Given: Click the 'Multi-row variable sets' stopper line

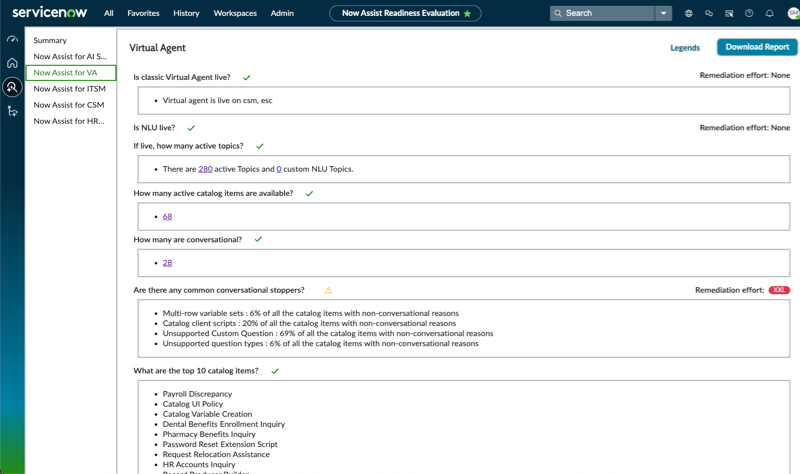Looking at the screenshot, I should [311, 313].
